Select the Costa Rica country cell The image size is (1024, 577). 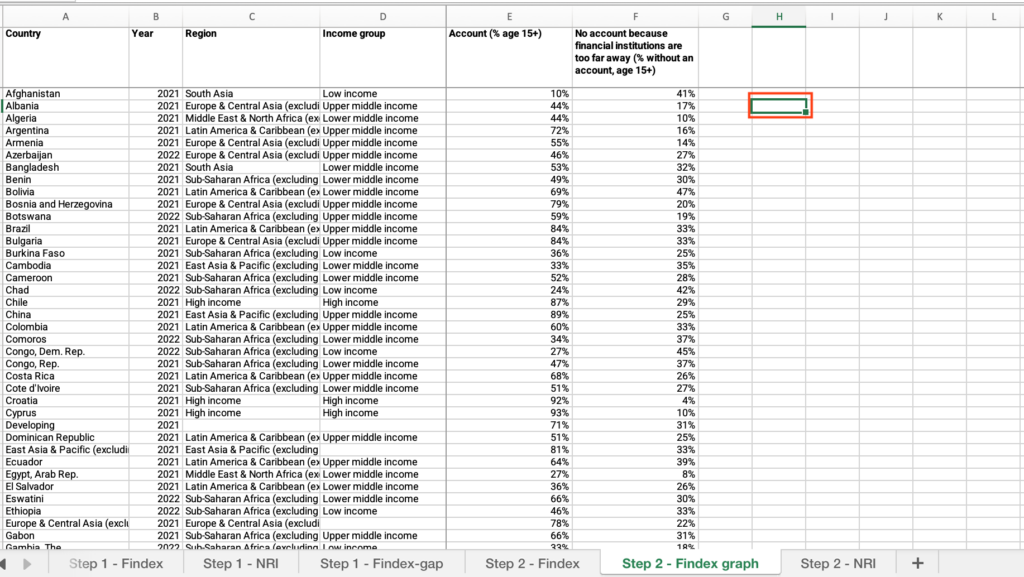point(65,376)
